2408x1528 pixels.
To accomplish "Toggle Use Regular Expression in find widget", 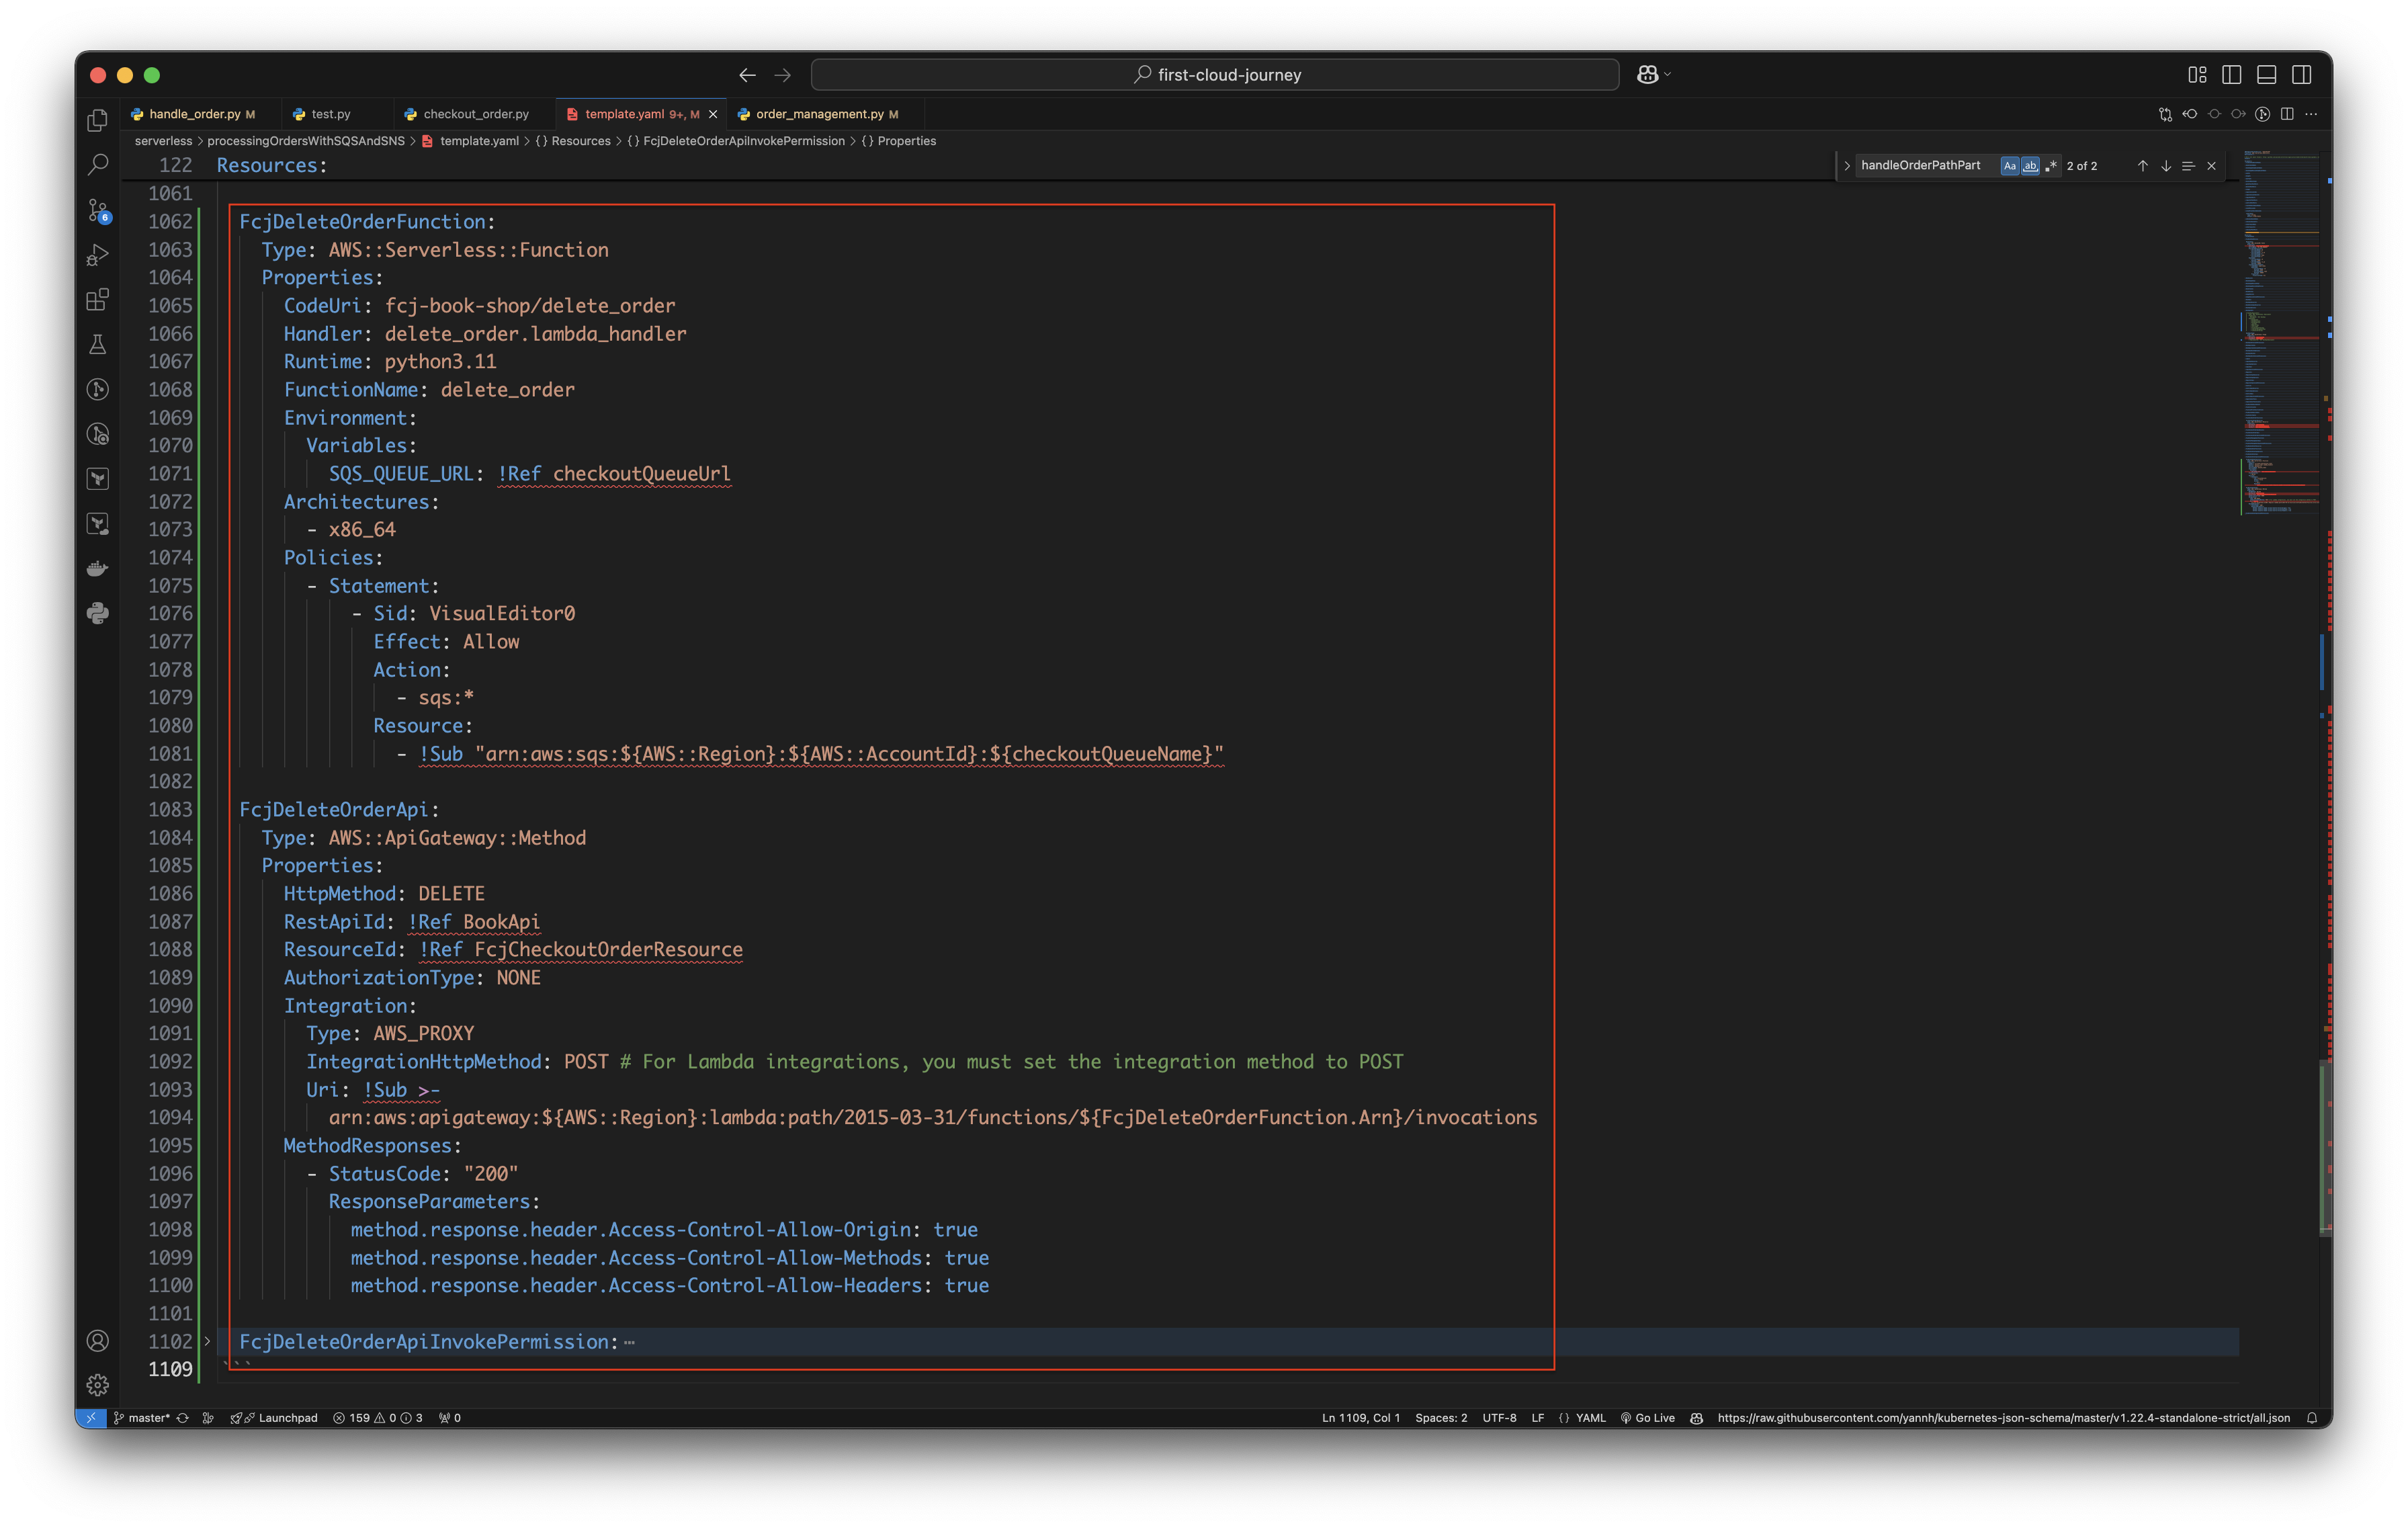I will 2051,166.
